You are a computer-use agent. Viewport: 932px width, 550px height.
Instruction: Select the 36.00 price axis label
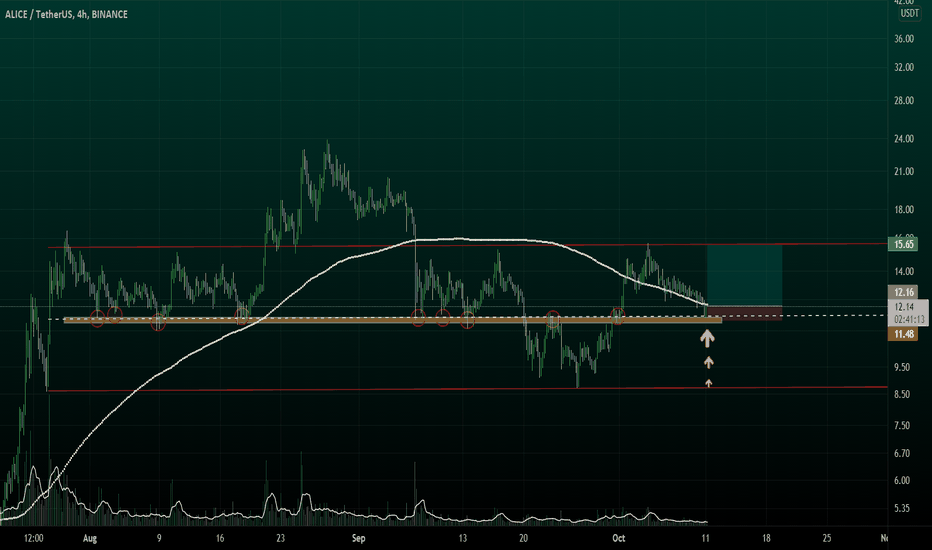pyautogui.click(x=903, y=39)
